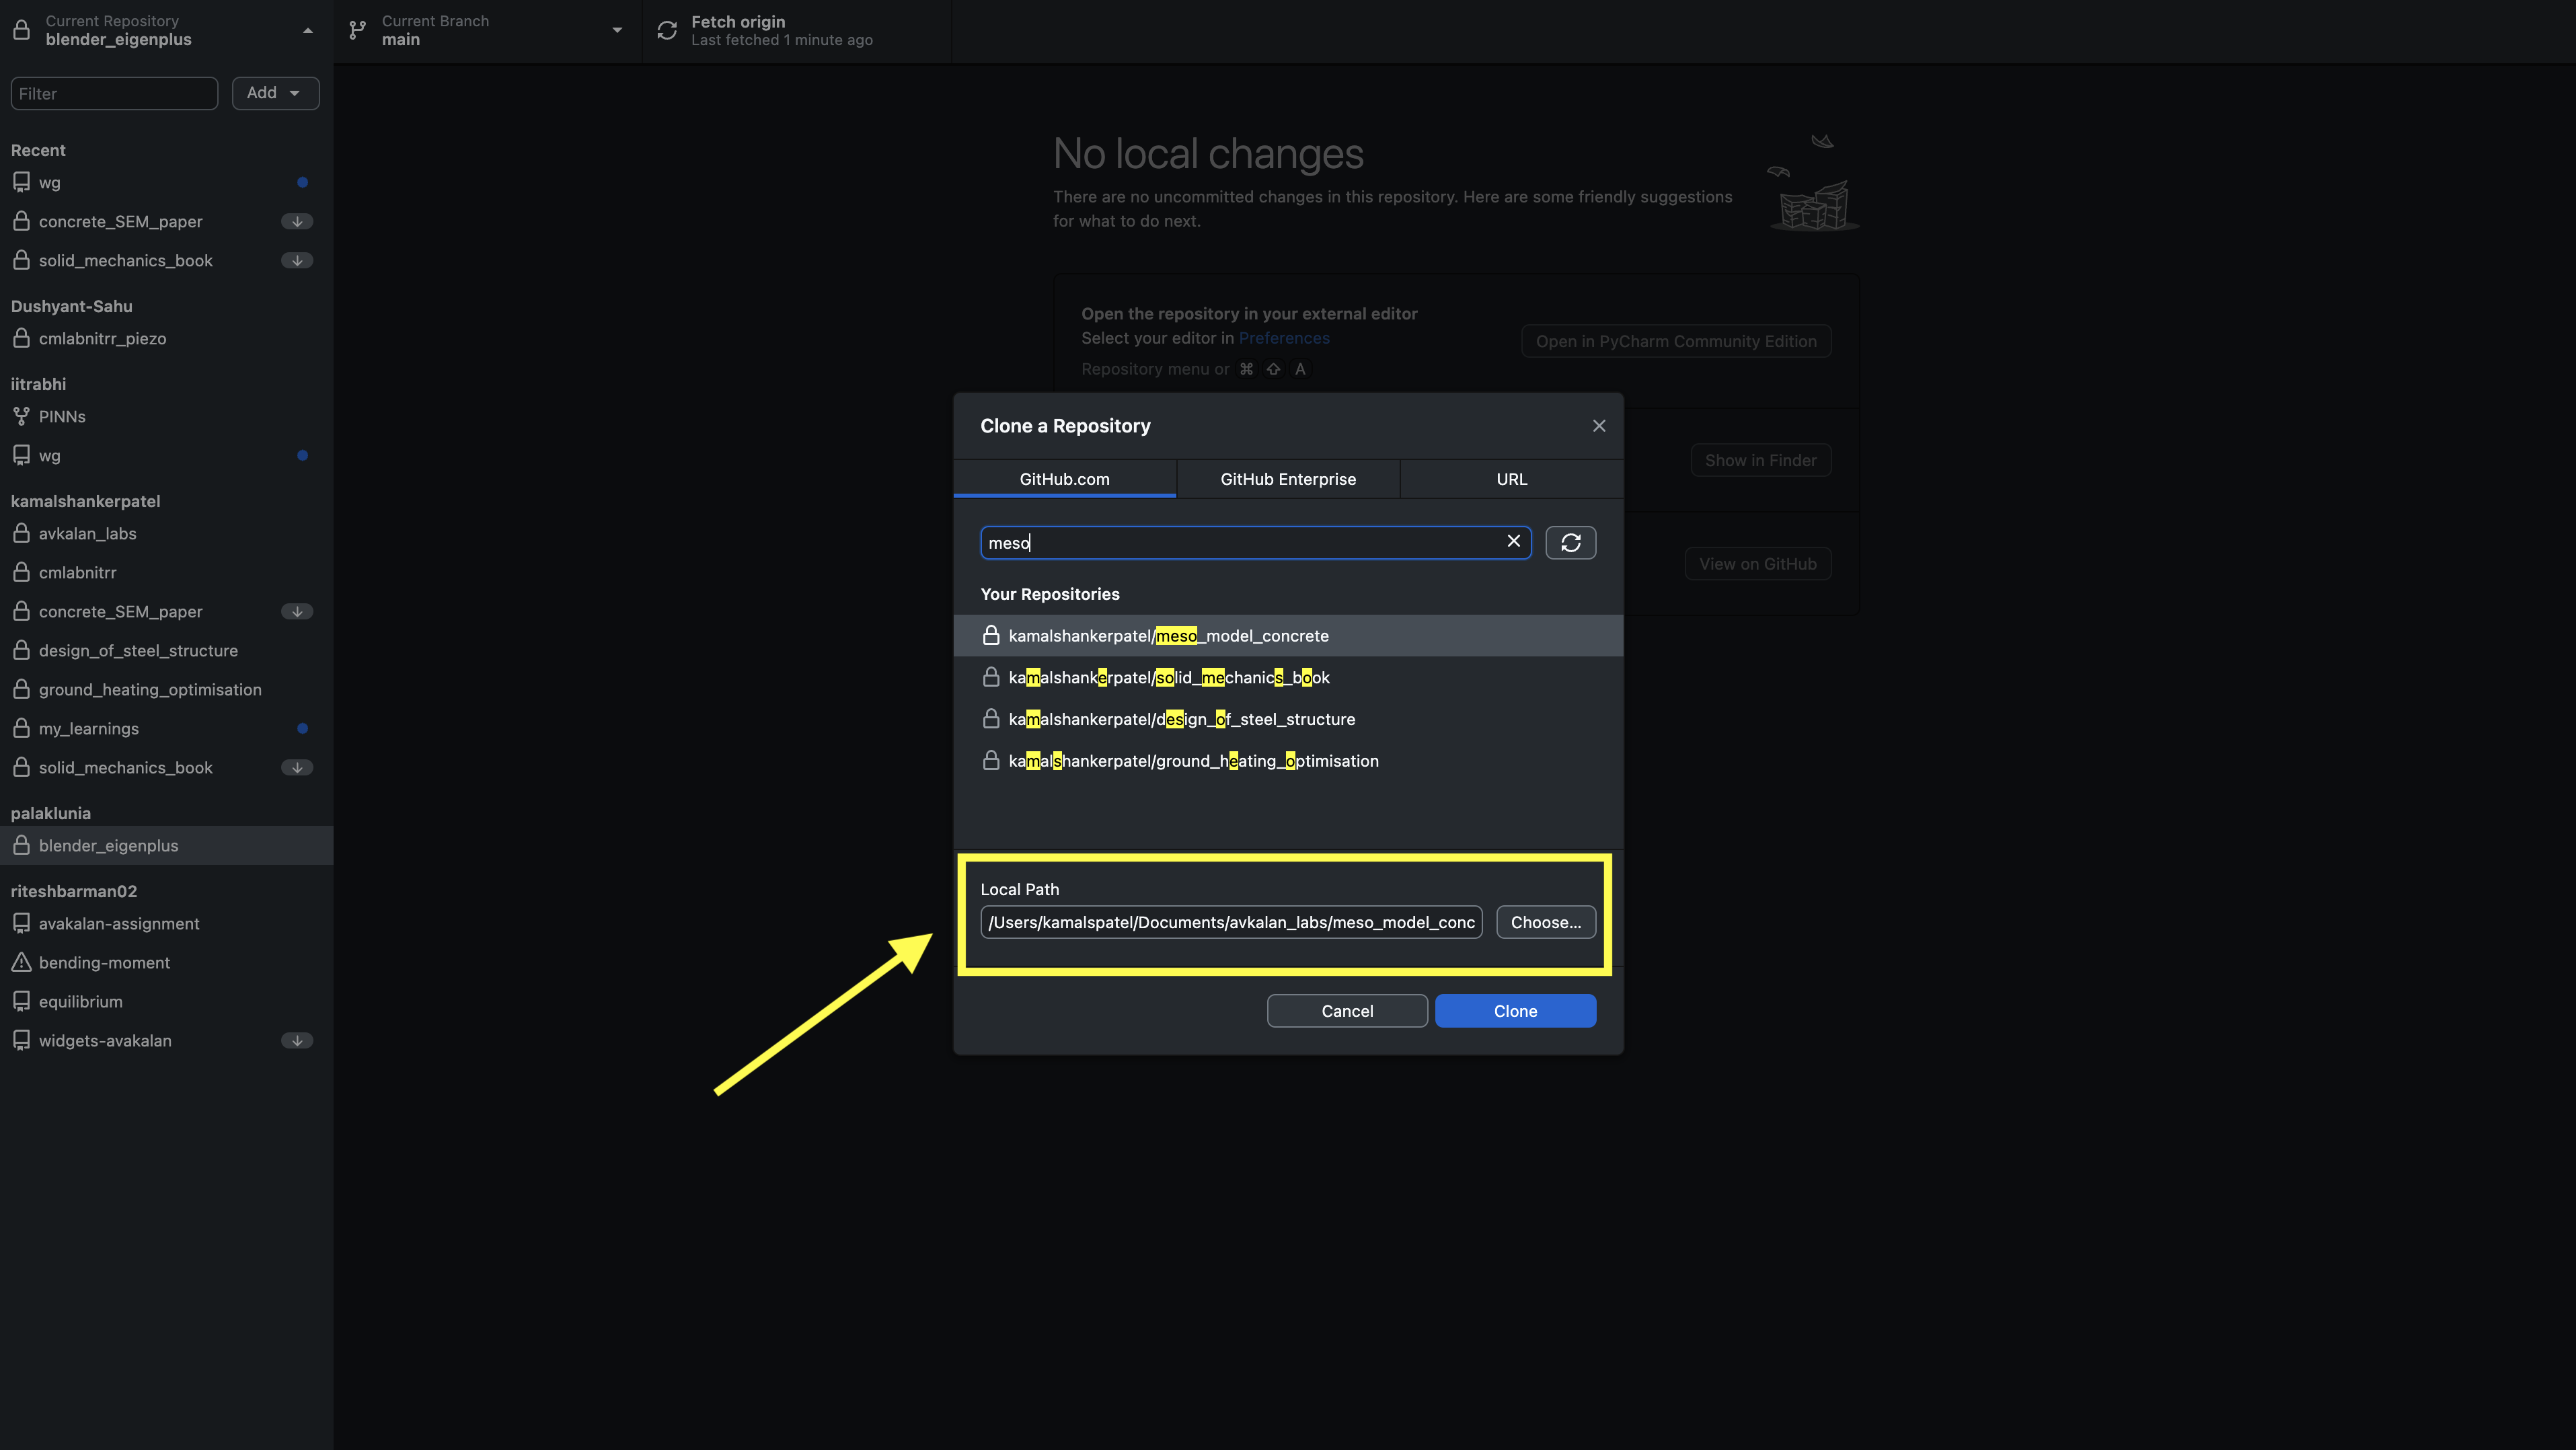This screenshot has width=2576, height=1450.
Task: Click the PINNs fork icon
Action: (x=21, y=416)
